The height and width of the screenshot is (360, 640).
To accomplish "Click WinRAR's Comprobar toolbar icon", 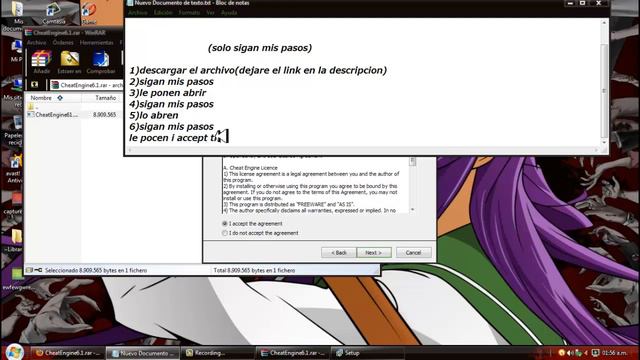I will [100, 62].
